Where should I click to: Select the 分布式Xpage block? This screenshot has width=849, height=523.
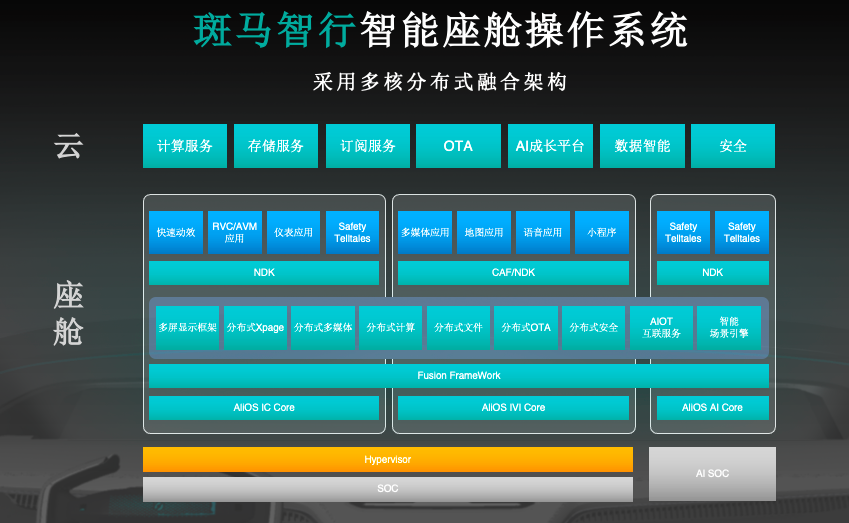(x=255, y=328)
